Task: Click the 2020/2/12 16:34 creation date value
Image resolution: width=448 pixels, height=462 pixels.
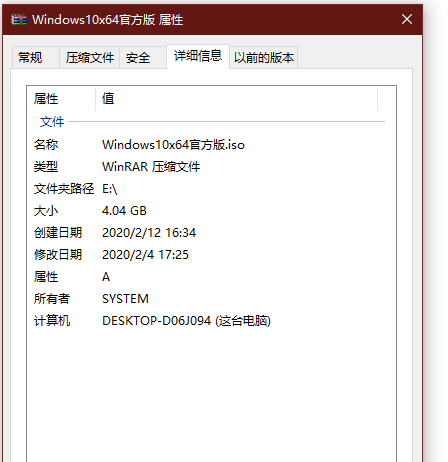Action: point(149,233)
